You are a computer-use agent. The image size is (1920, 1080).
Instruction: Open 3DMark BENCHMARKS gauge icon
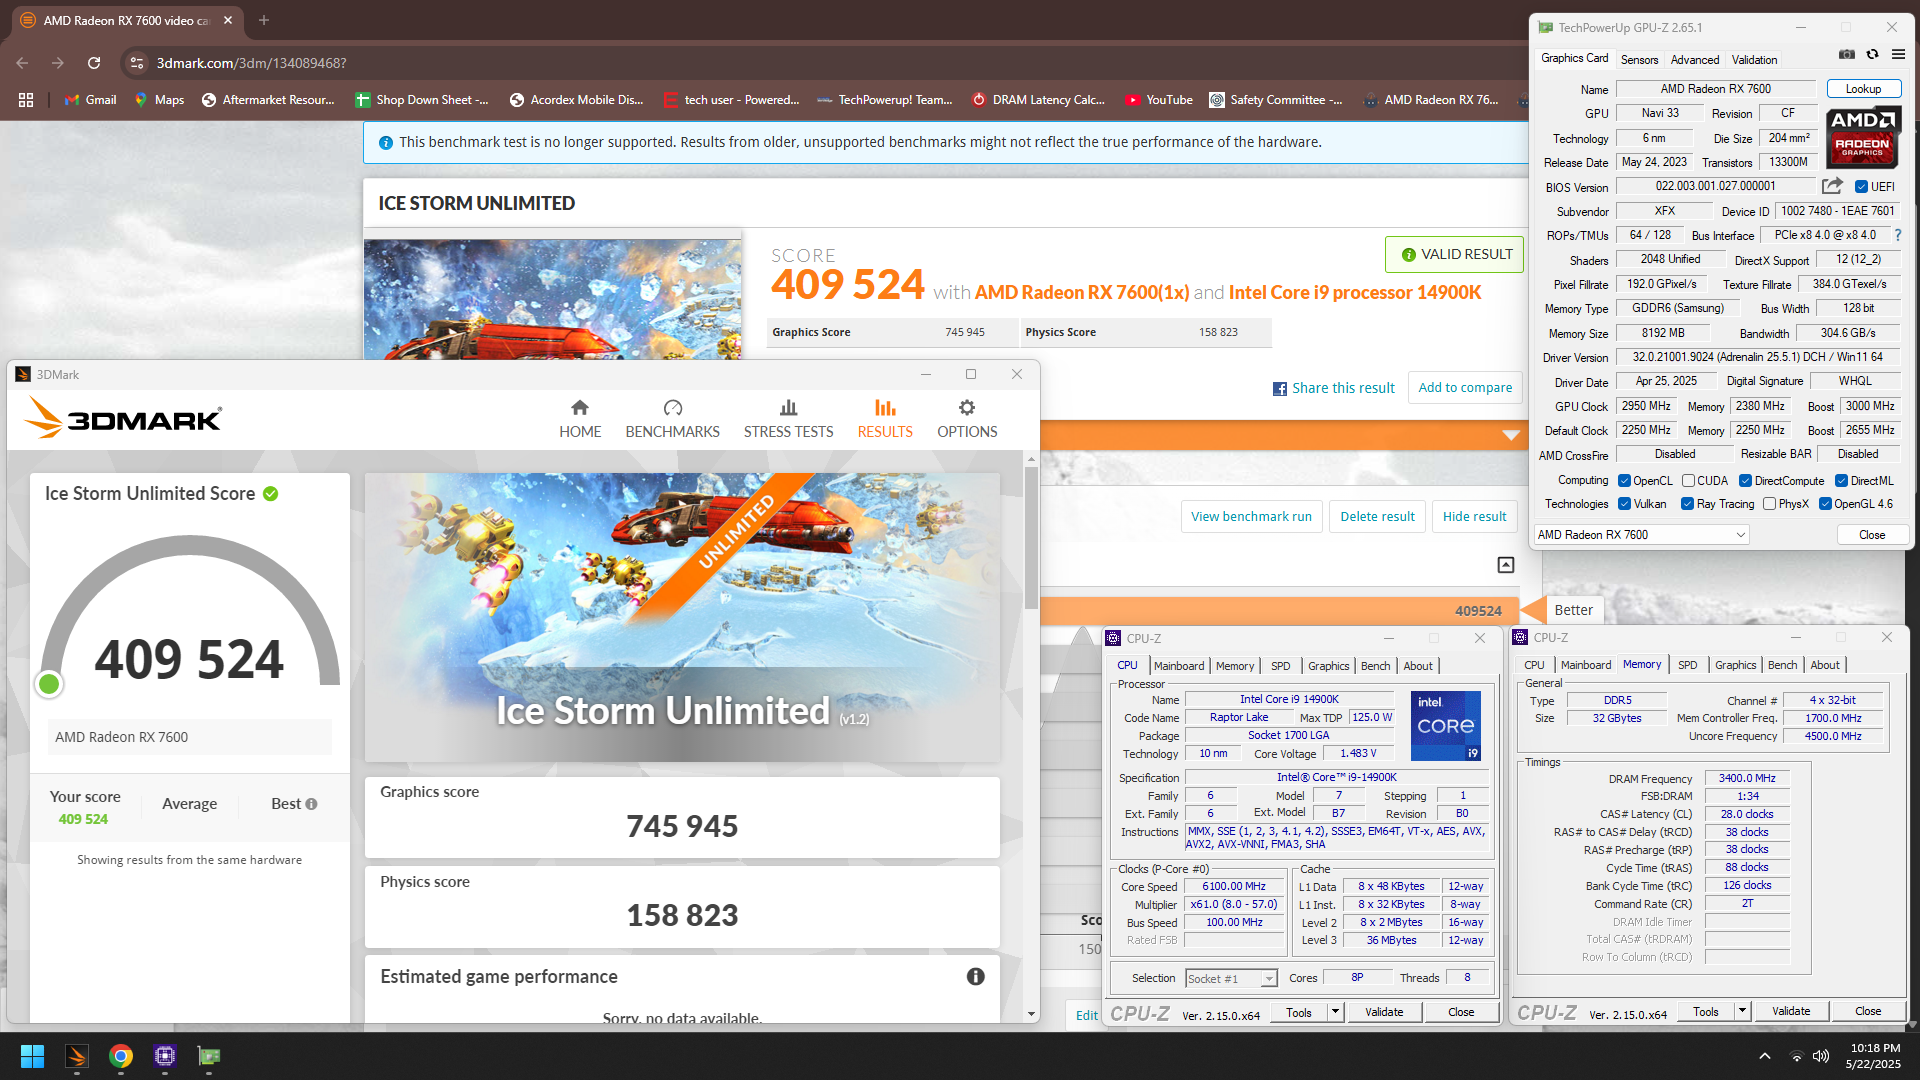(x=673, y=408)
